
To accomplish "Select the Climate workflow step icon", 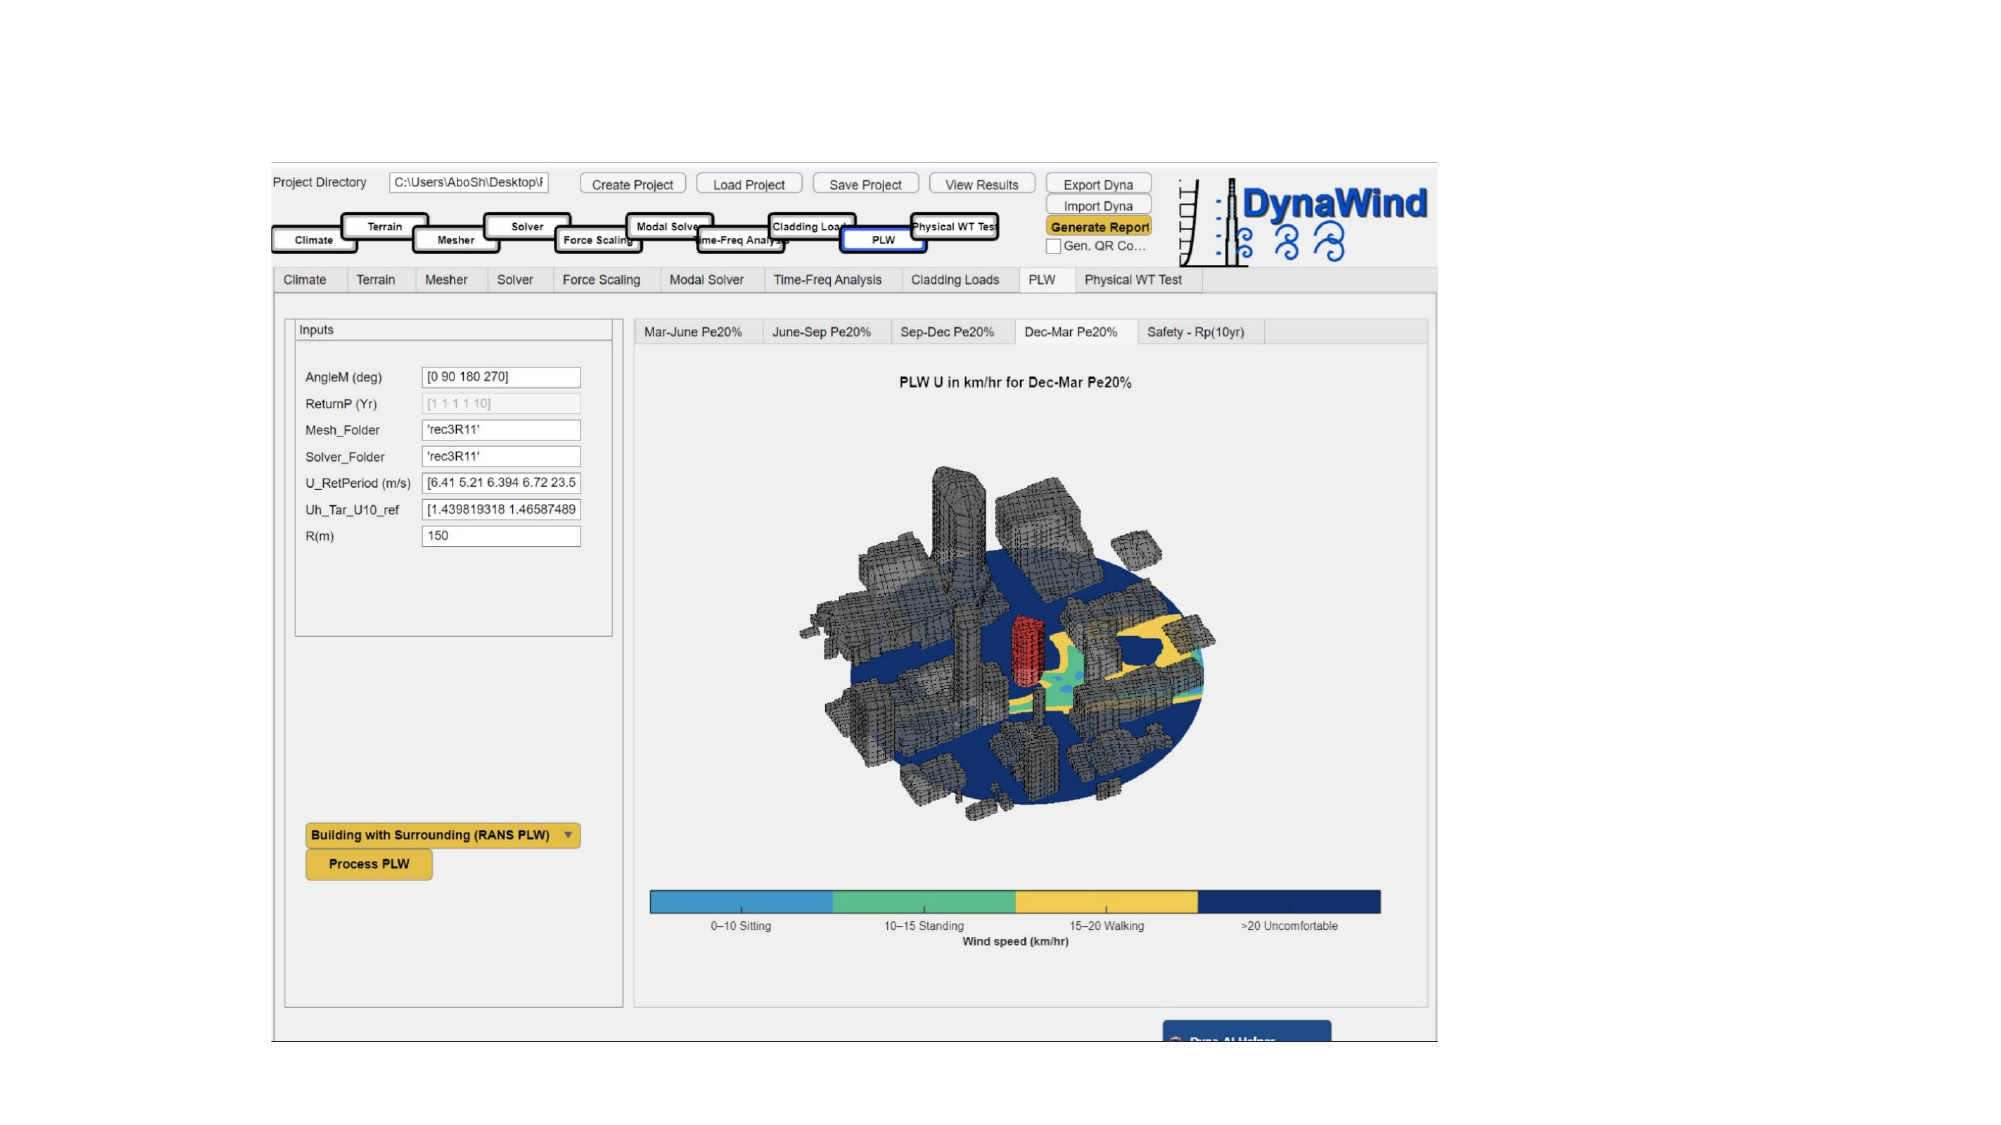I will point(313,240).
